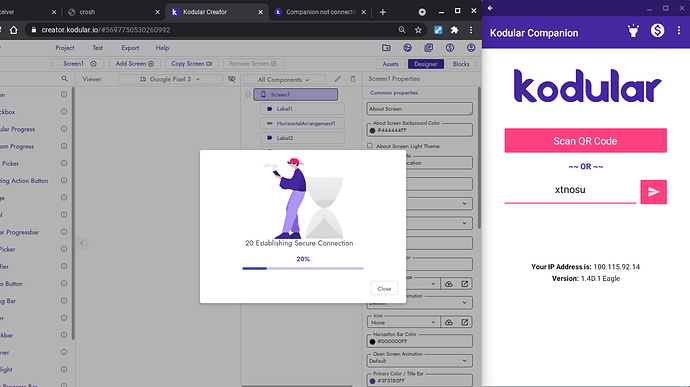The height and width of the screenshot is (387, 690).
Task: Open the Icon None dropdown
Action: click(404, 322)
